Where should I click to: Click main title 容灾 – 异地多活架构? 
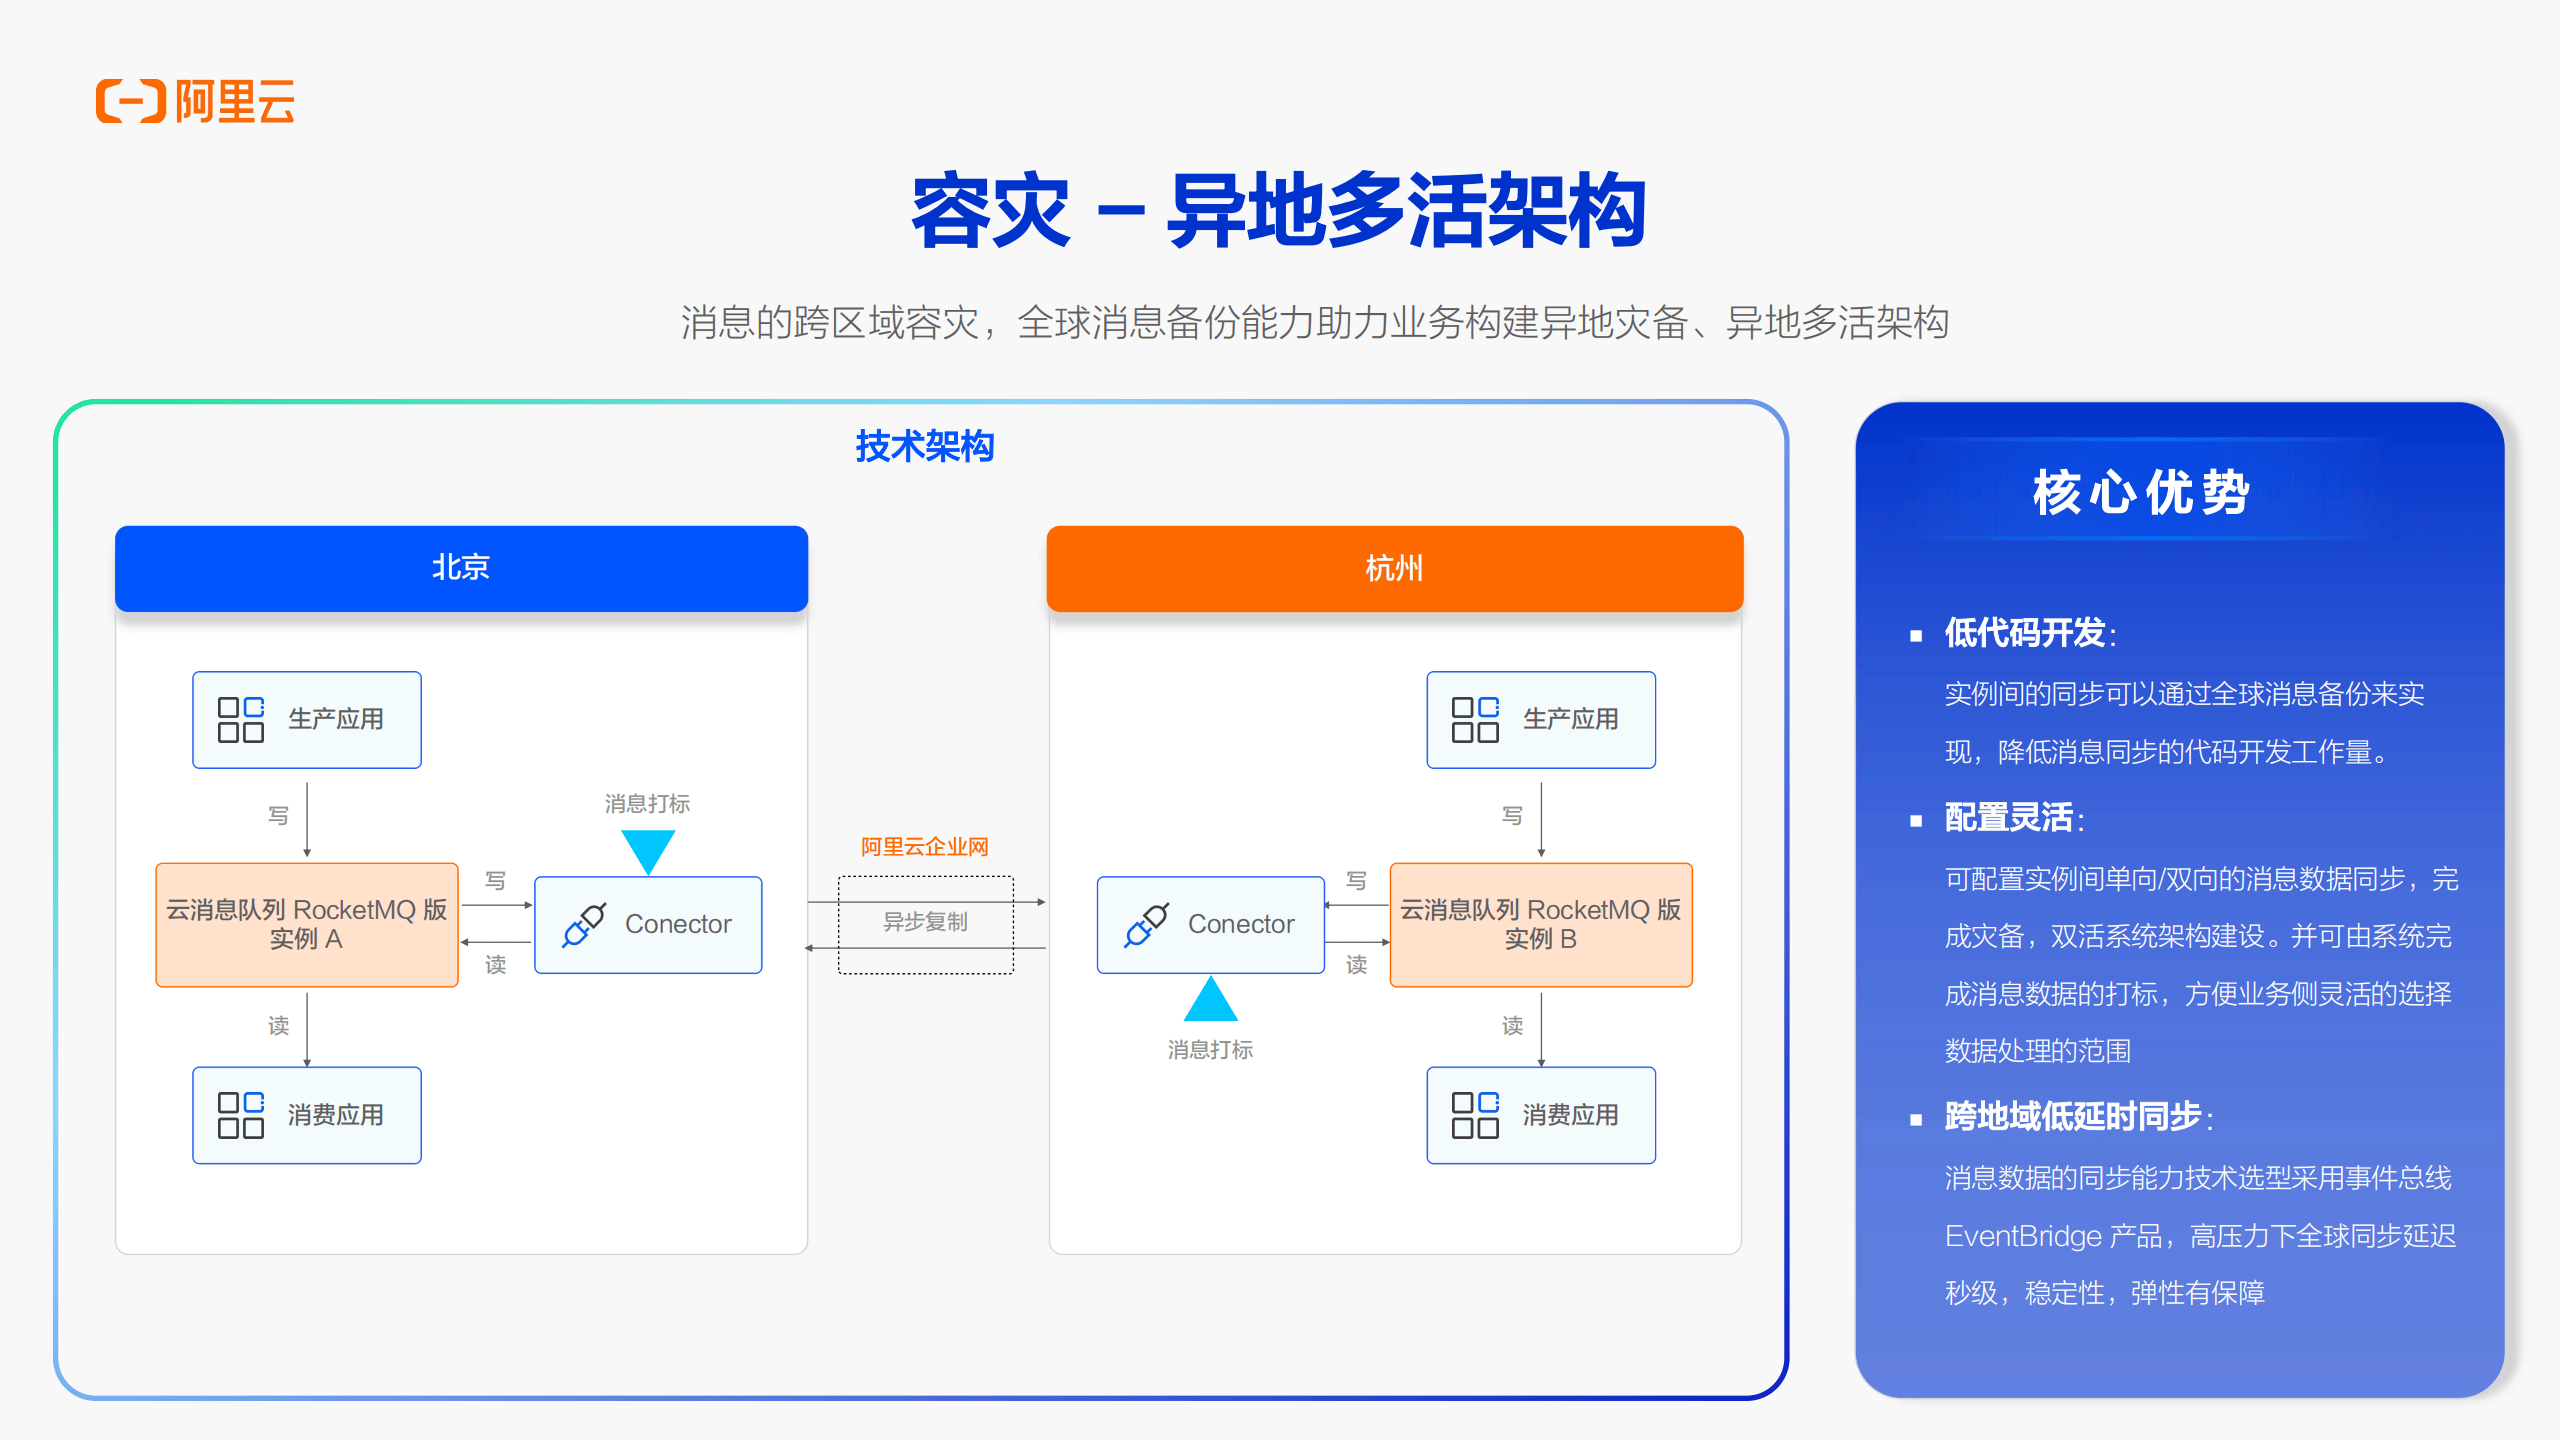(1279, 210)
